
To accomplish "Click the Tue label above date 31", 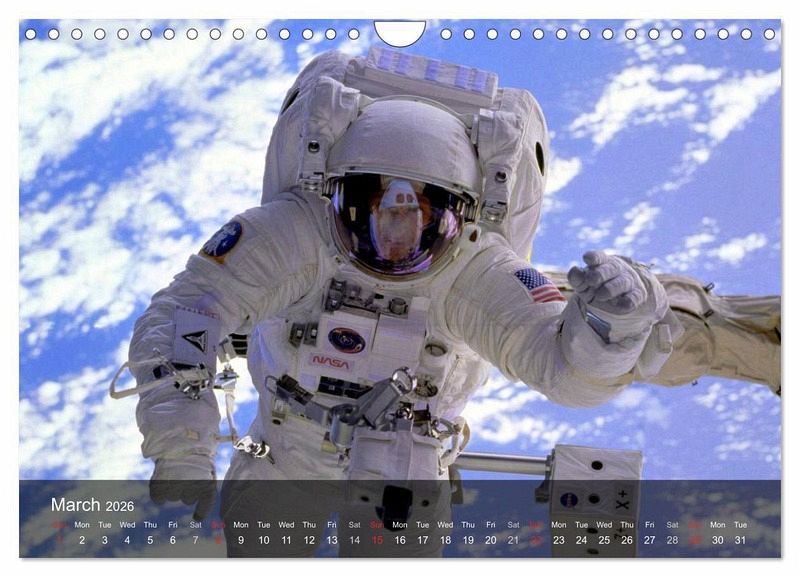I will click(740, 525).
